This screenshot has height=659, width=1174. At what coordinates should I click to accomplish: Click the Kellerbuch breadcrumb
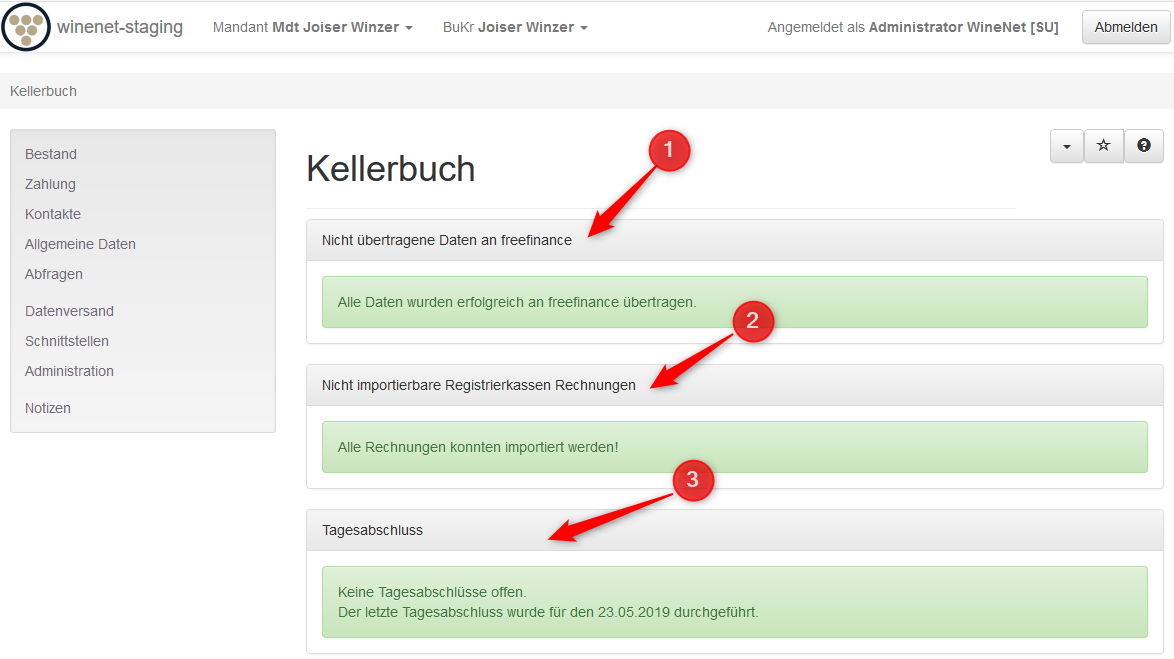43,91
